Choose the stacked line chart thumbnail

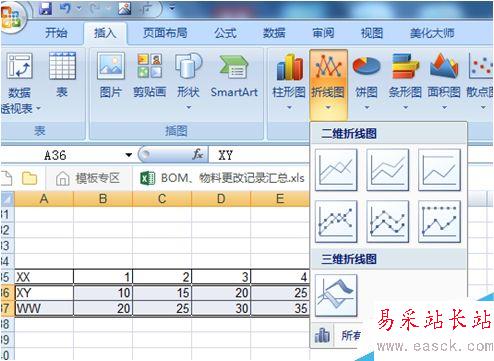(x=388, y=170)
